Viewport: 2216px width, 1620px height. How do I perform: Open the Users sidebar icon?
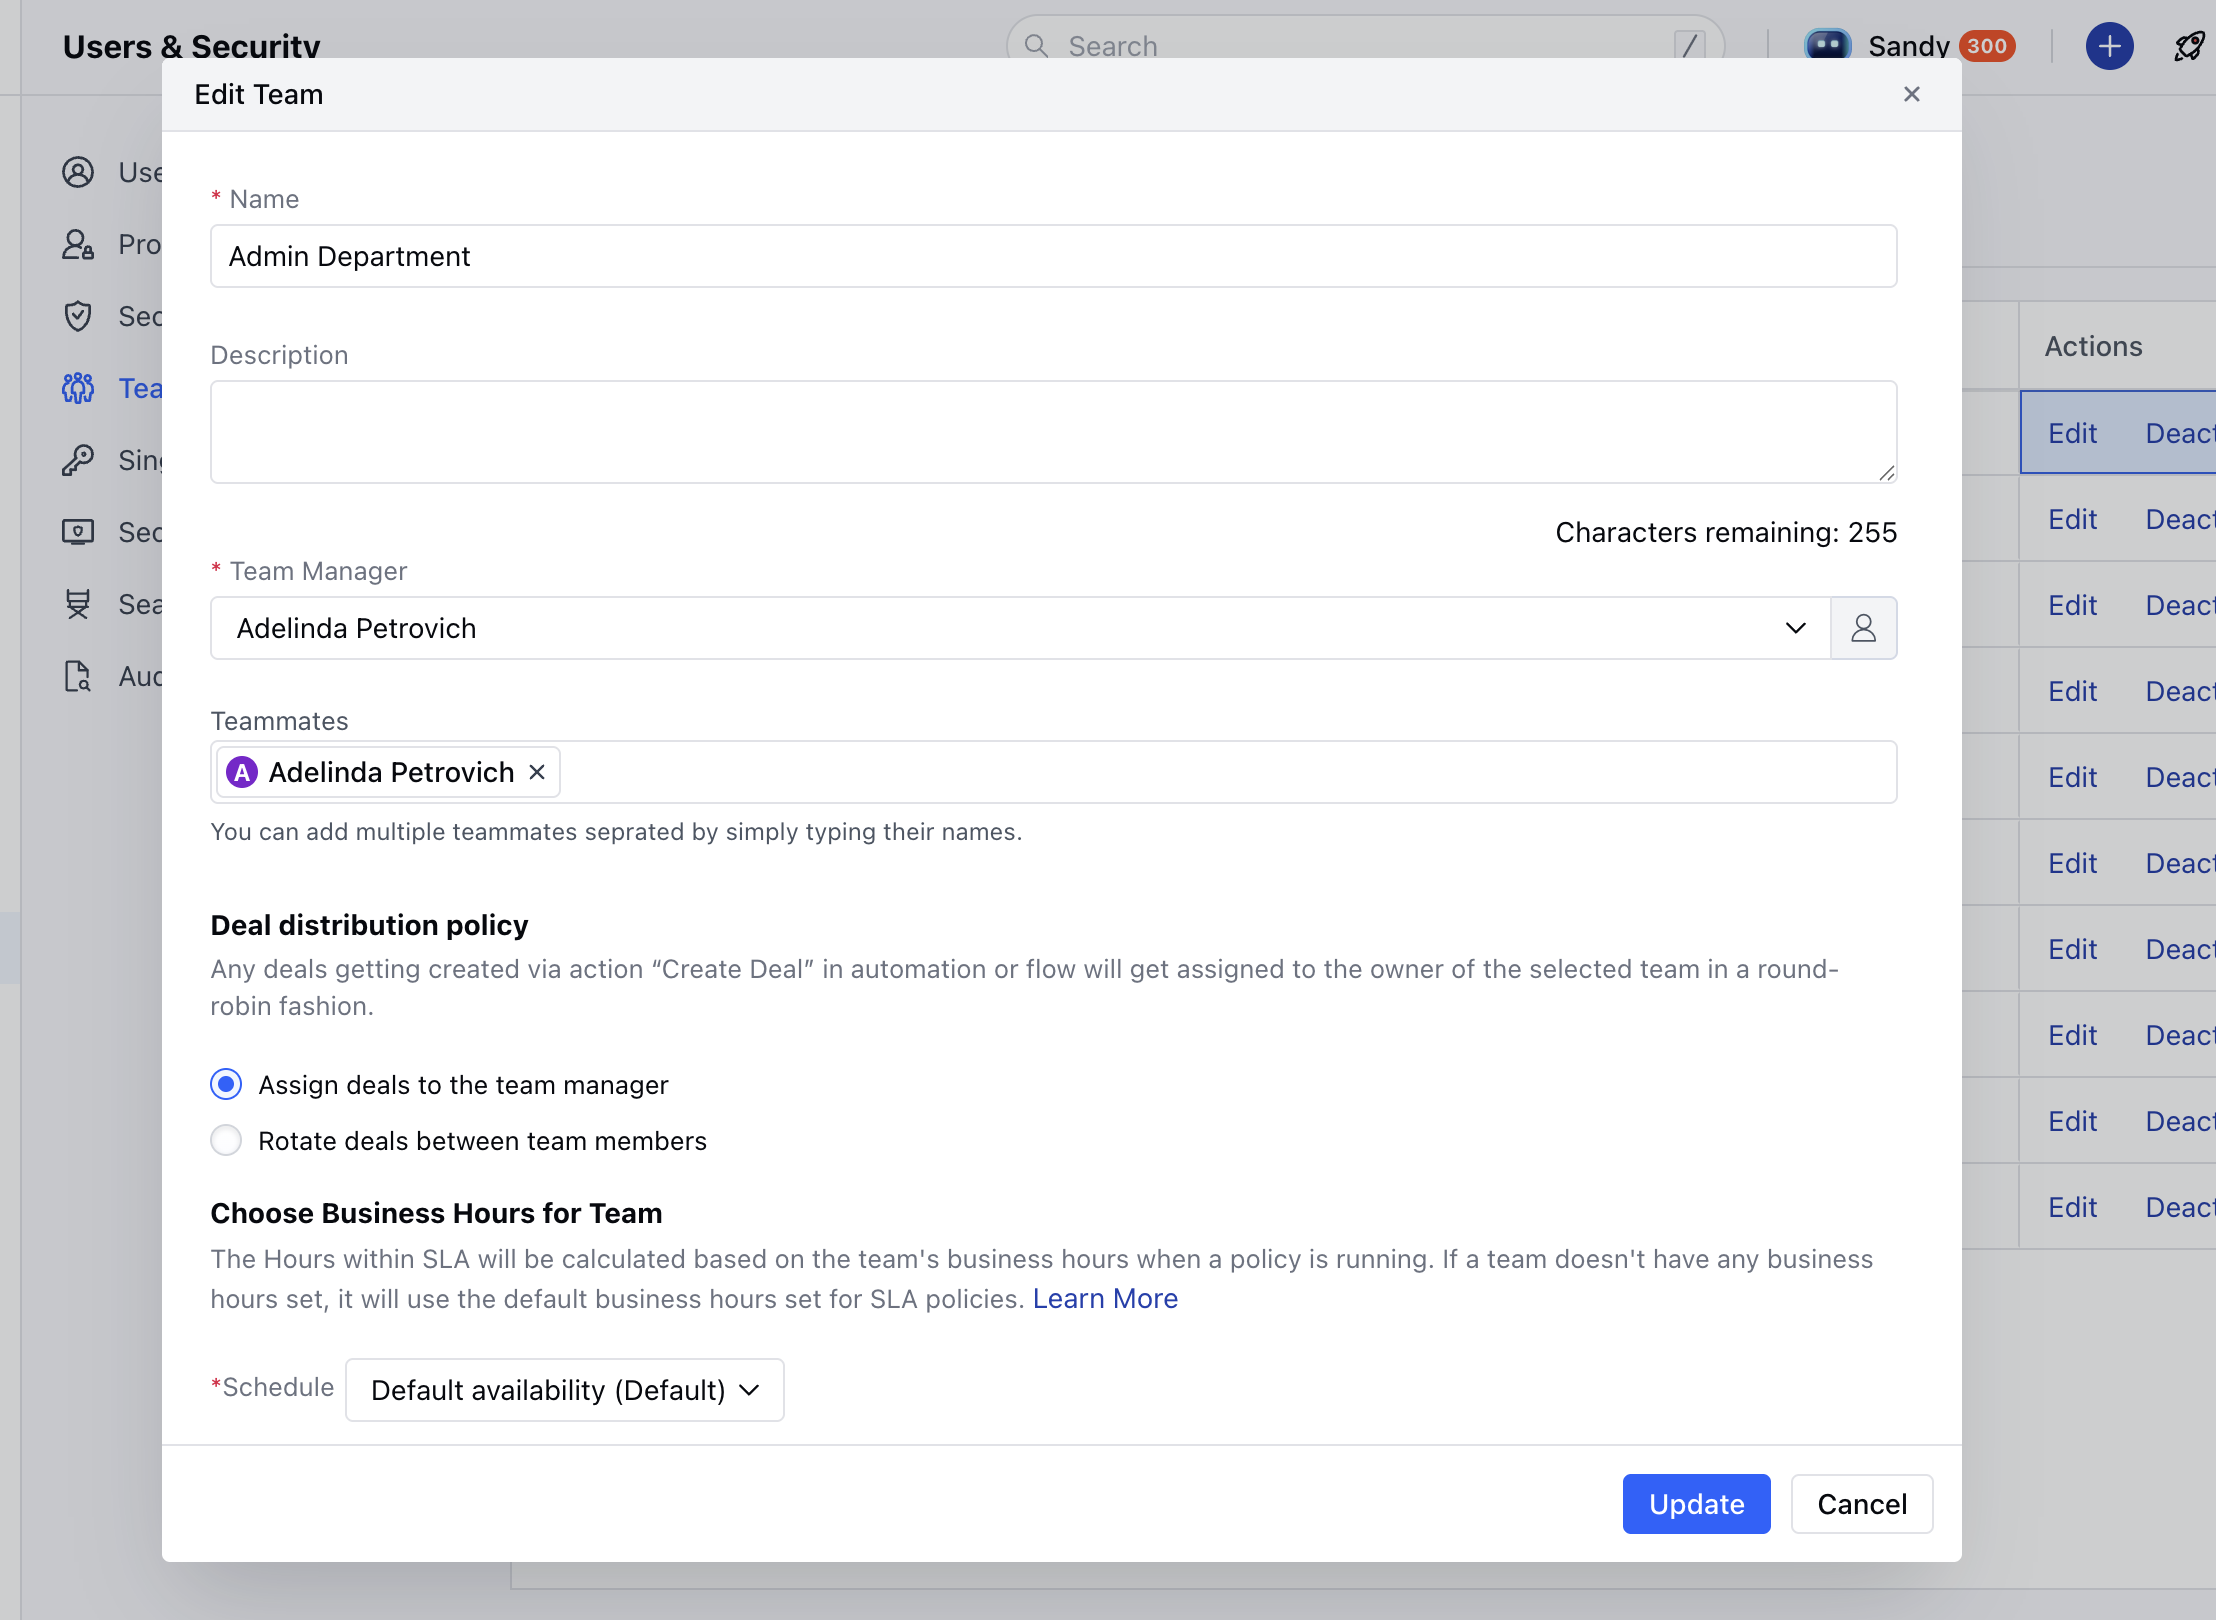tap(78, 172)
